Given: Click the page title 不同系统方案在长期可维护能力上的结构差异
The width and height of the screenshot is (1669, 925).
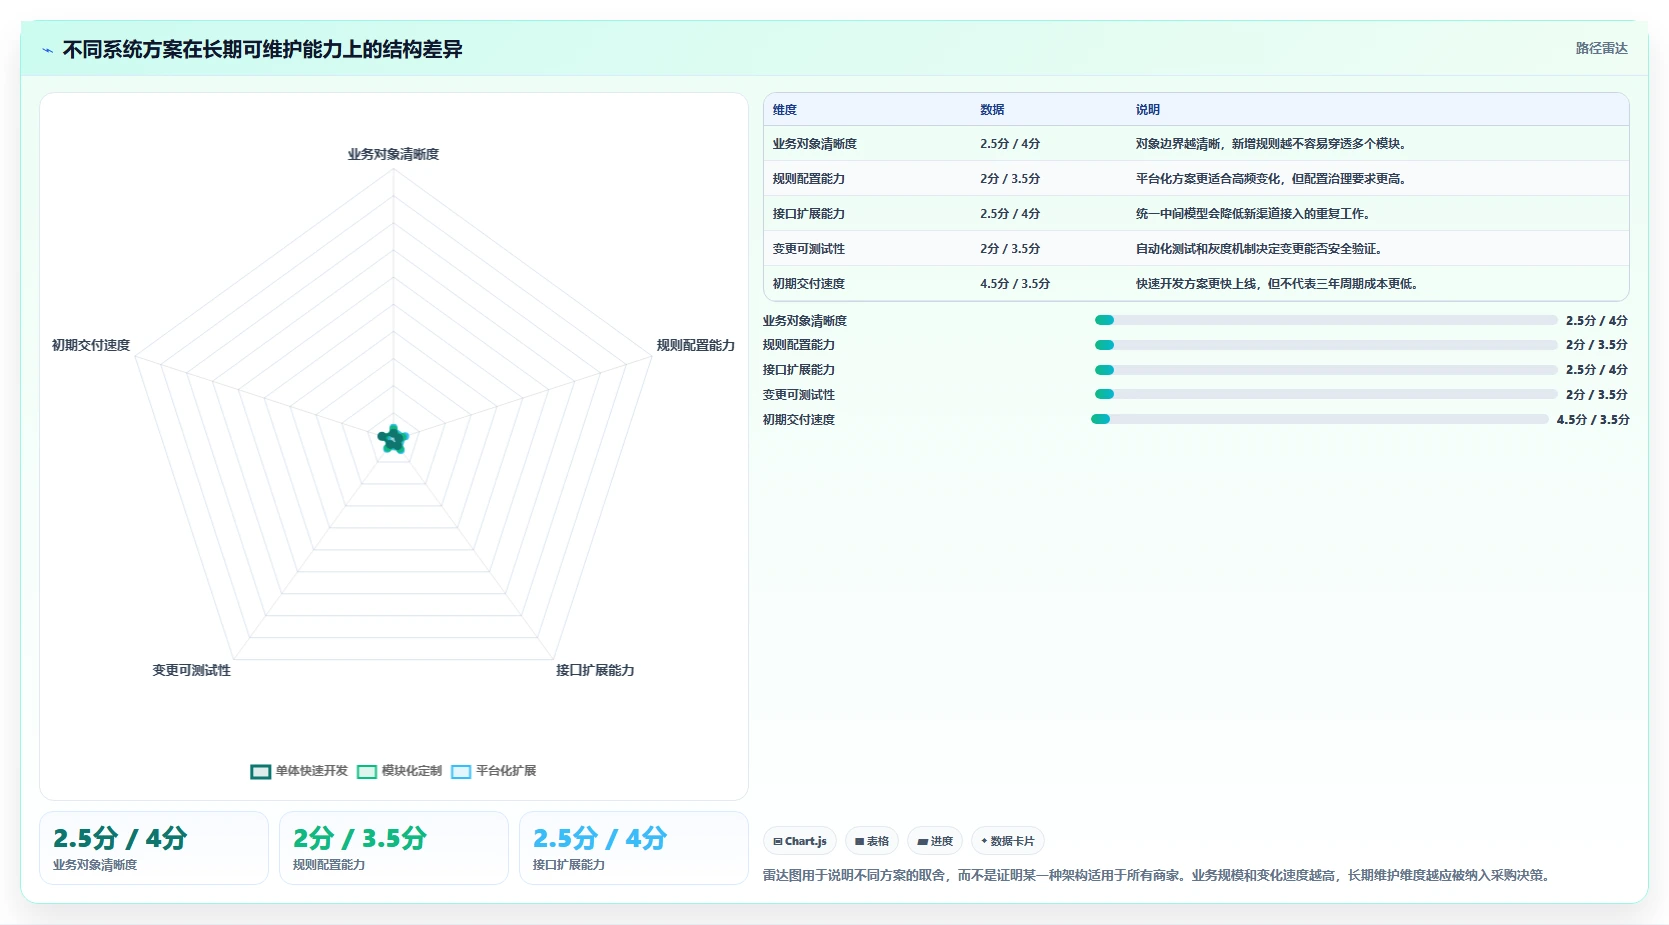Looking at the screenshot, I should [262, 50].
